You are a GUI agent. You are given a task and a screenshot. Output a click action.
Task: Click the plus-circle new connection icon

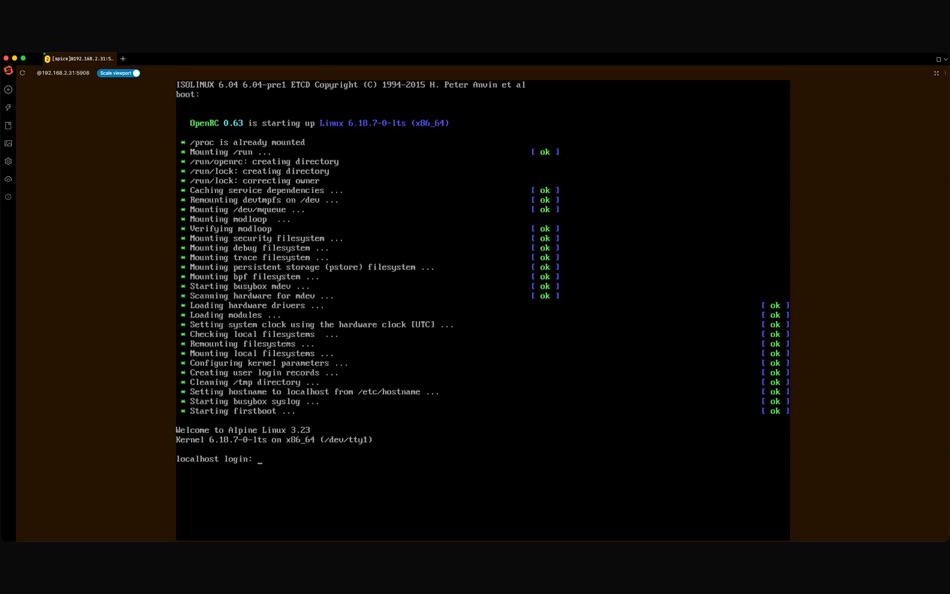tap(8, 90)
